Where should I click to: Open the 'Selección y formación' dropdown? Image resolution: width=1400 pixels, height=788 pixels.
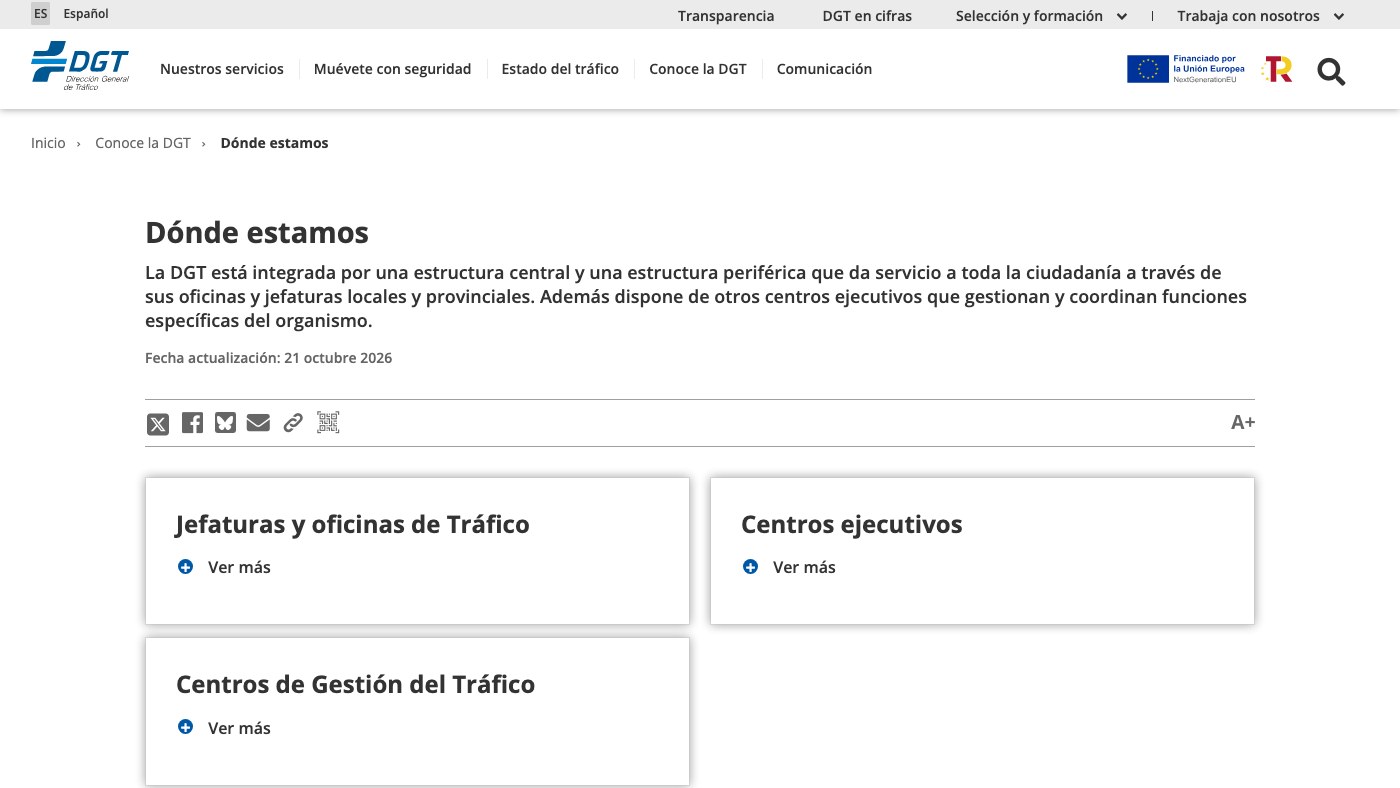click(x=1041, y=16)
